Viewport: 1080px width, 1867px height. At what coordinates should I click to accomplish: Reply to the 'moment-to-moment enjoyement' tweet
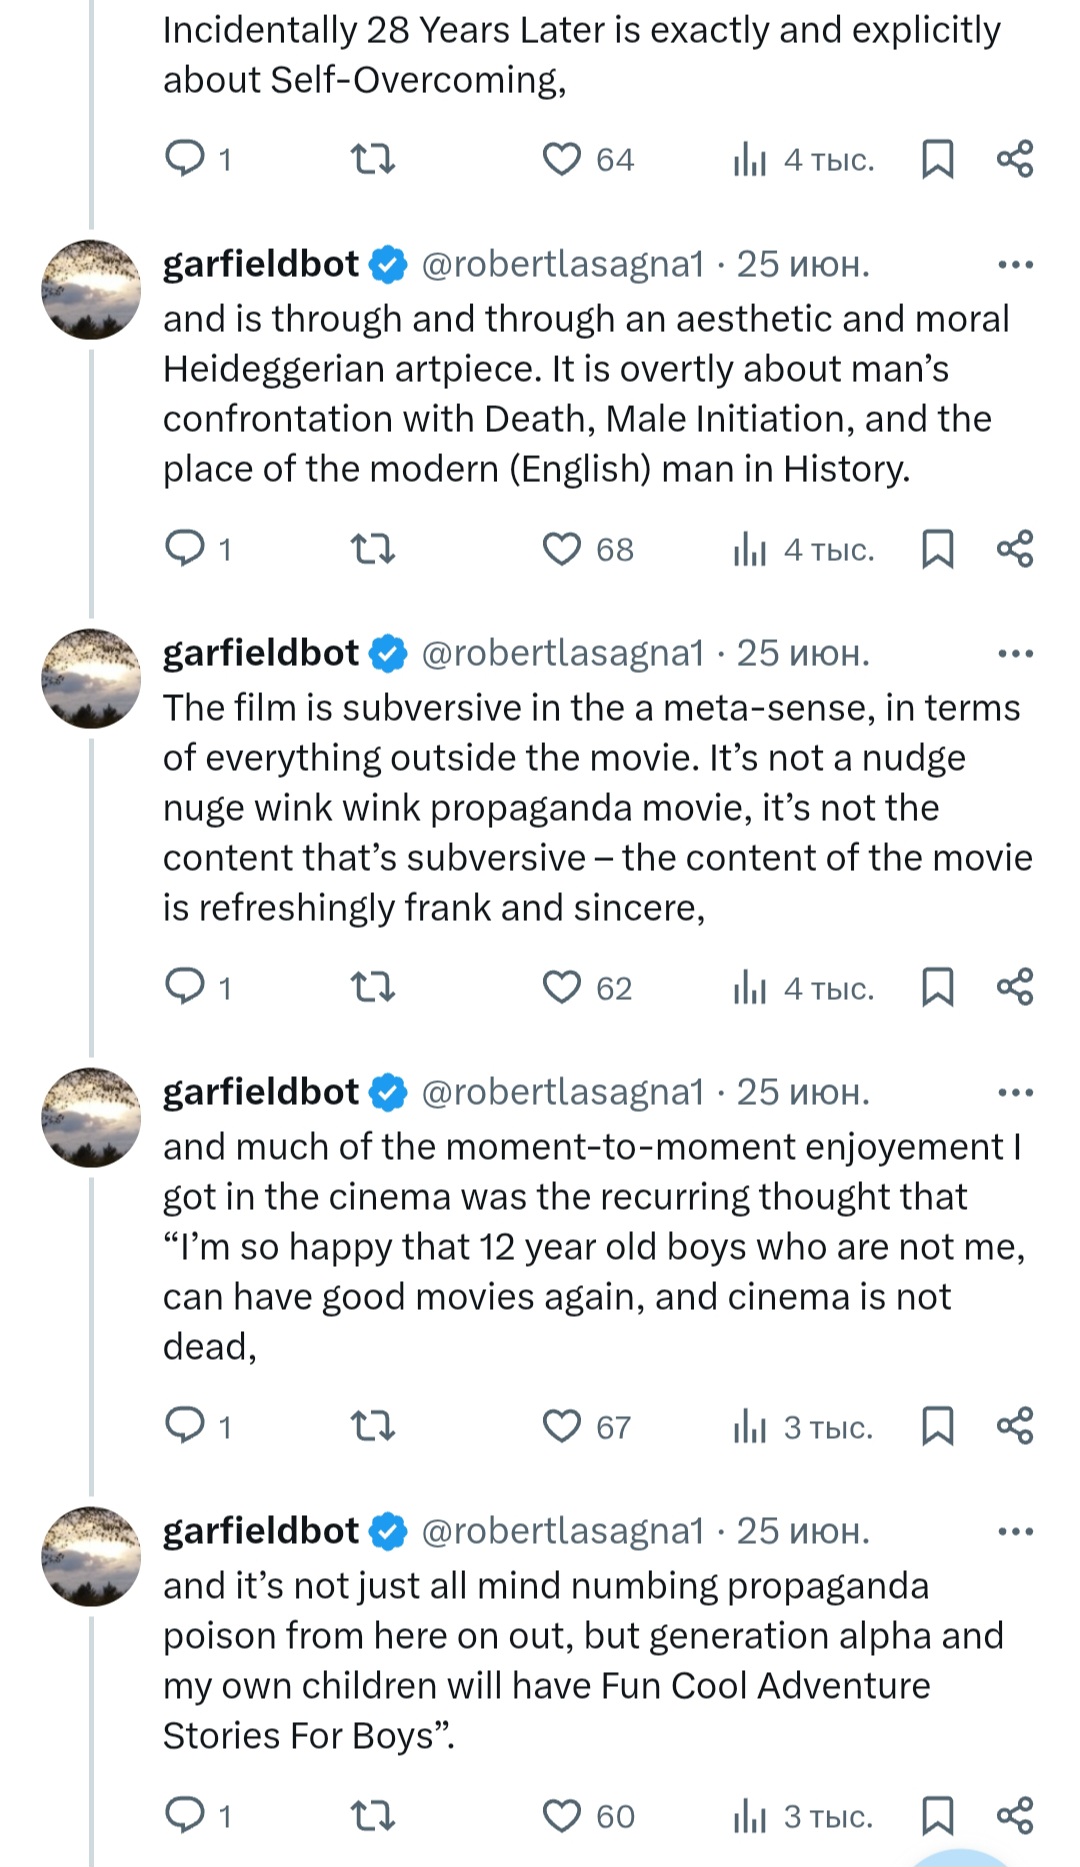[x=185, y=1426]
